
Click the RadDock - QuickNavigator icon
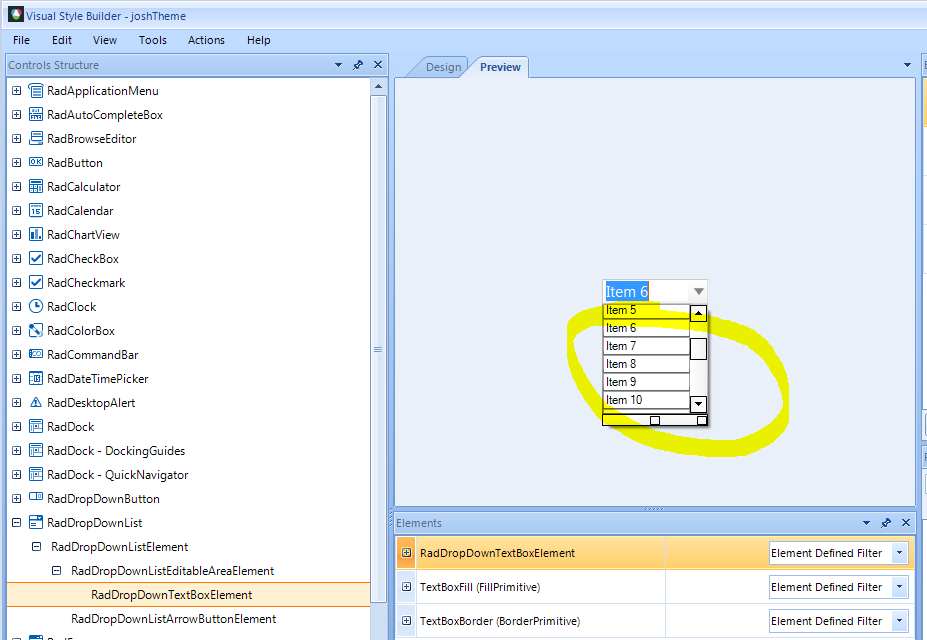[36, 475]
